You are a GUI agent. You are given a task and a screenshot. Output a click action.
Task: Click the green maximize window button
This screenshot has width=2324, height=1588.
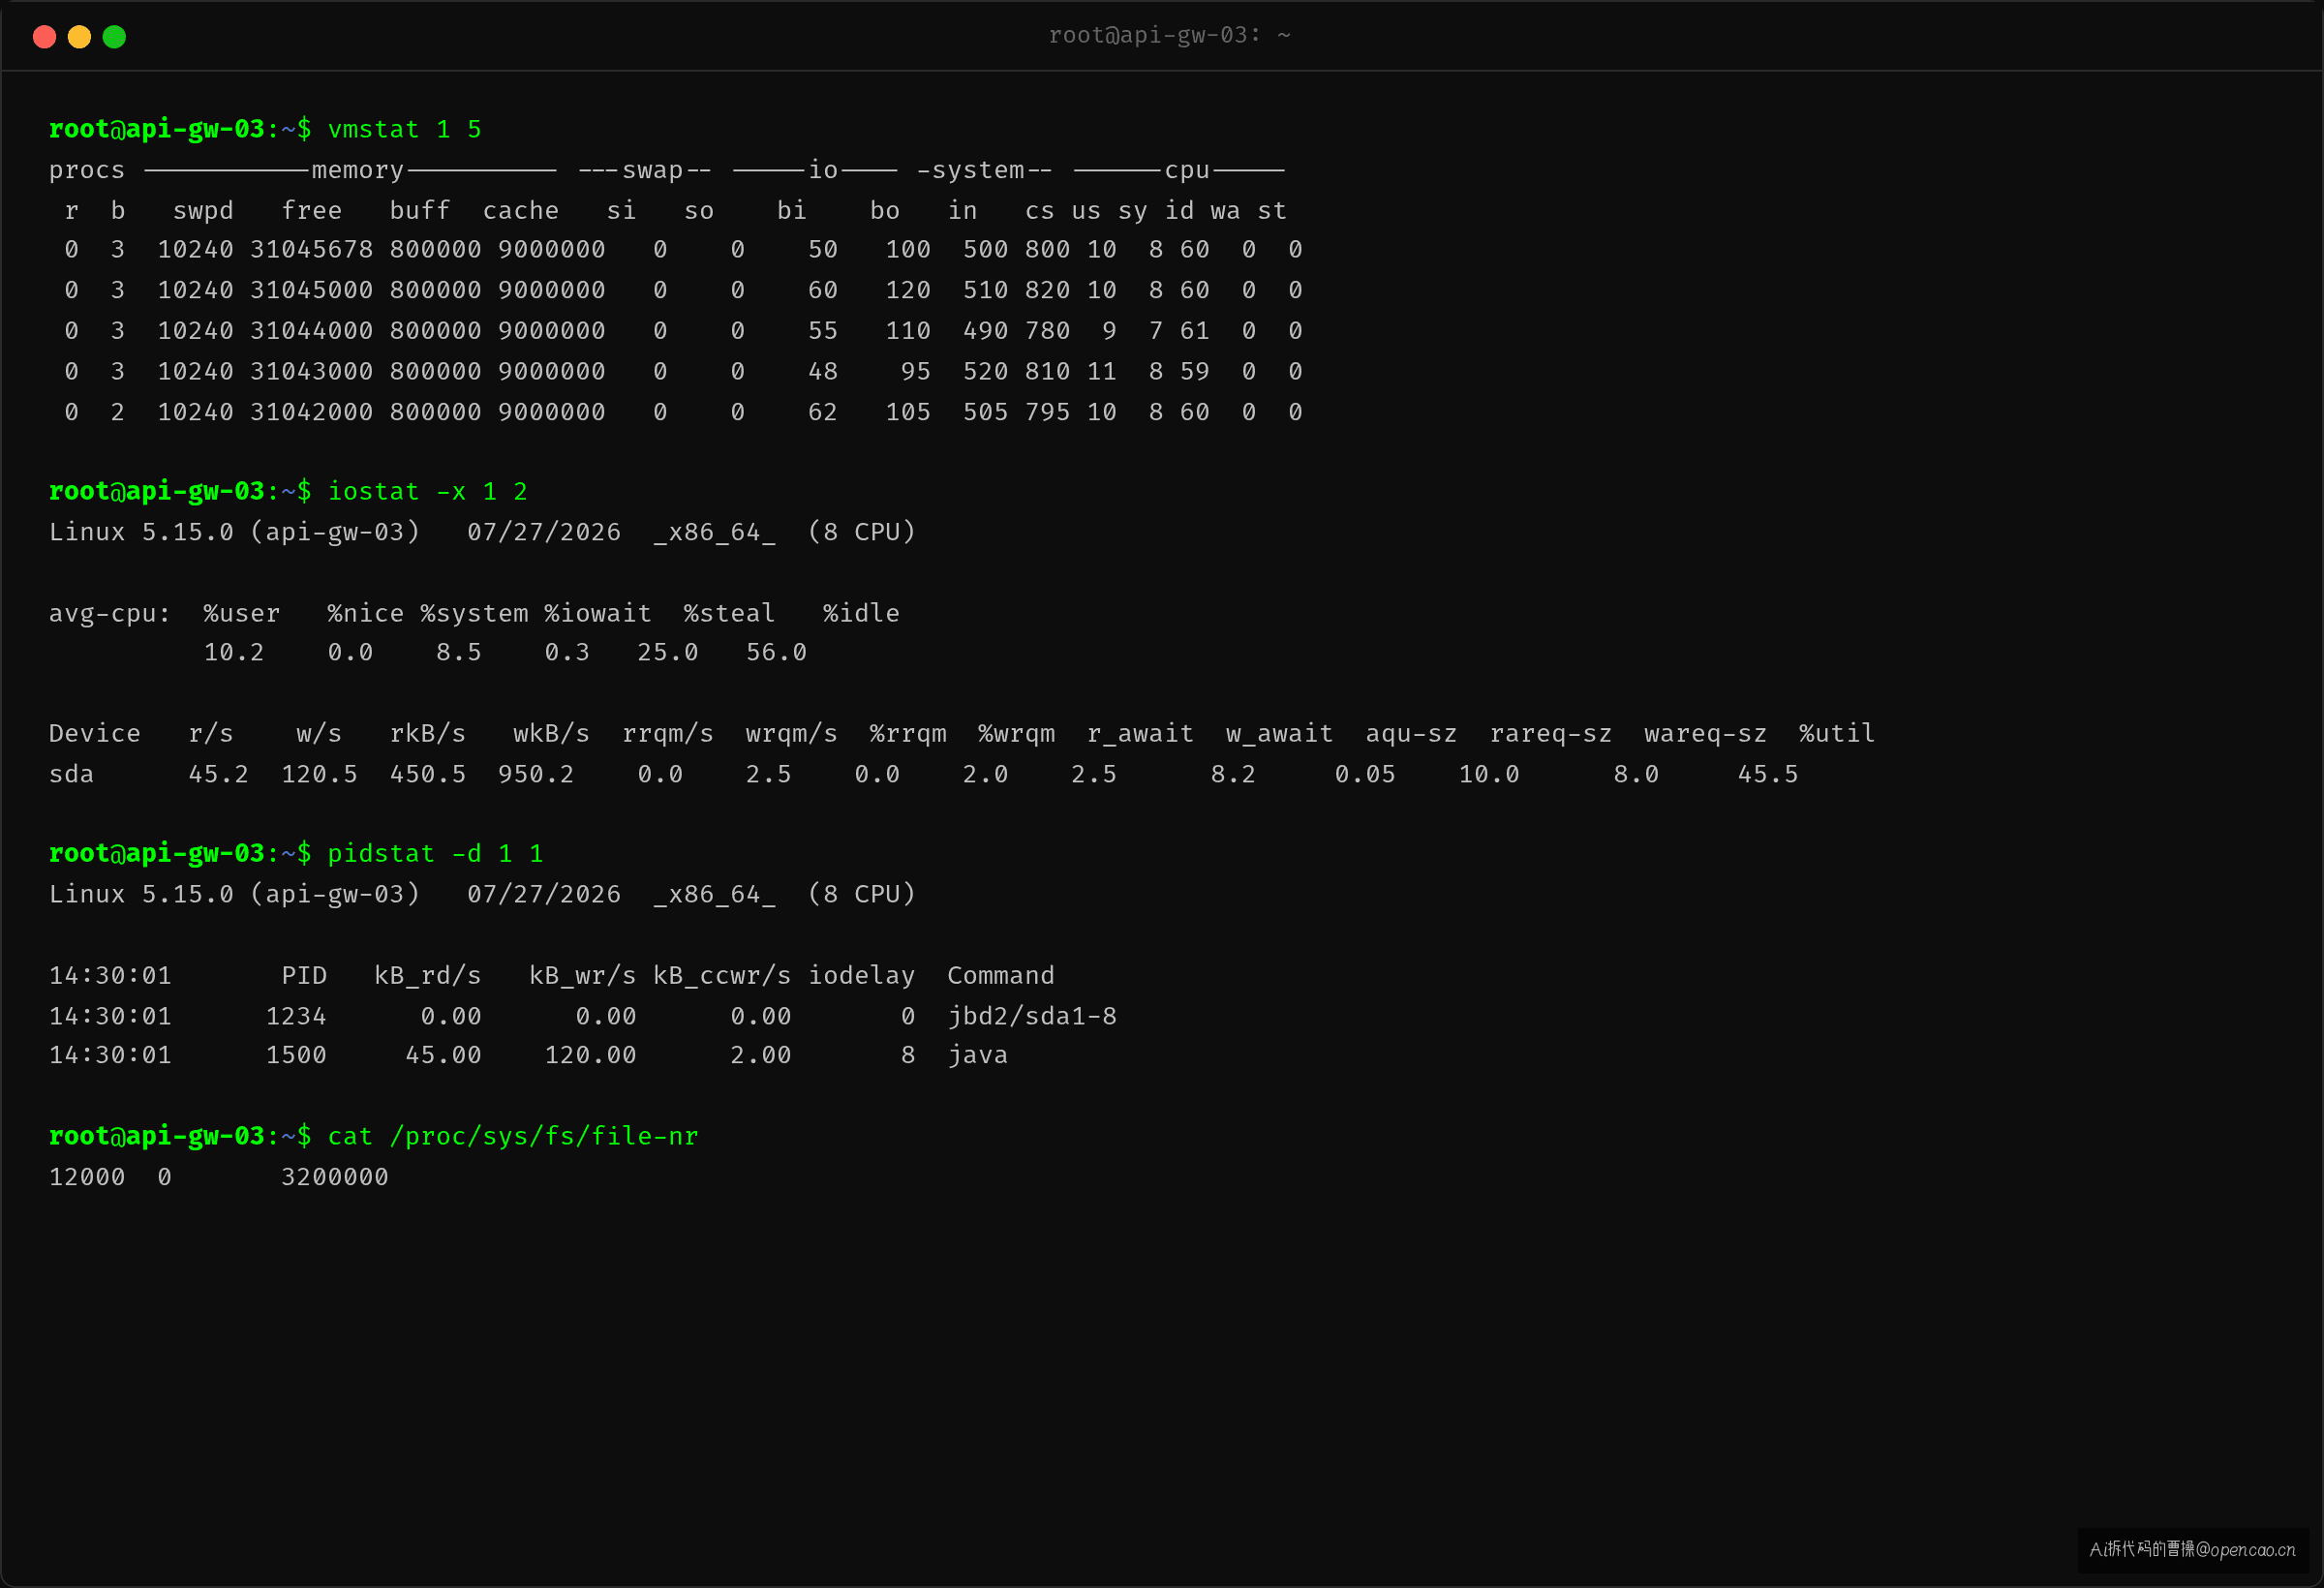(x=114, y=37)
